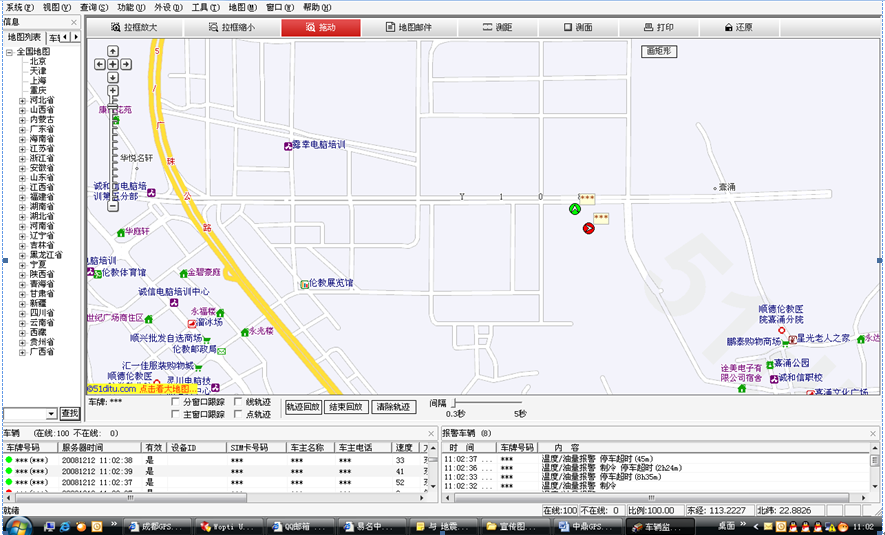Click the zoom-in plus above the zoom bar
Screen dimensions: 885x535
point(113,91)
